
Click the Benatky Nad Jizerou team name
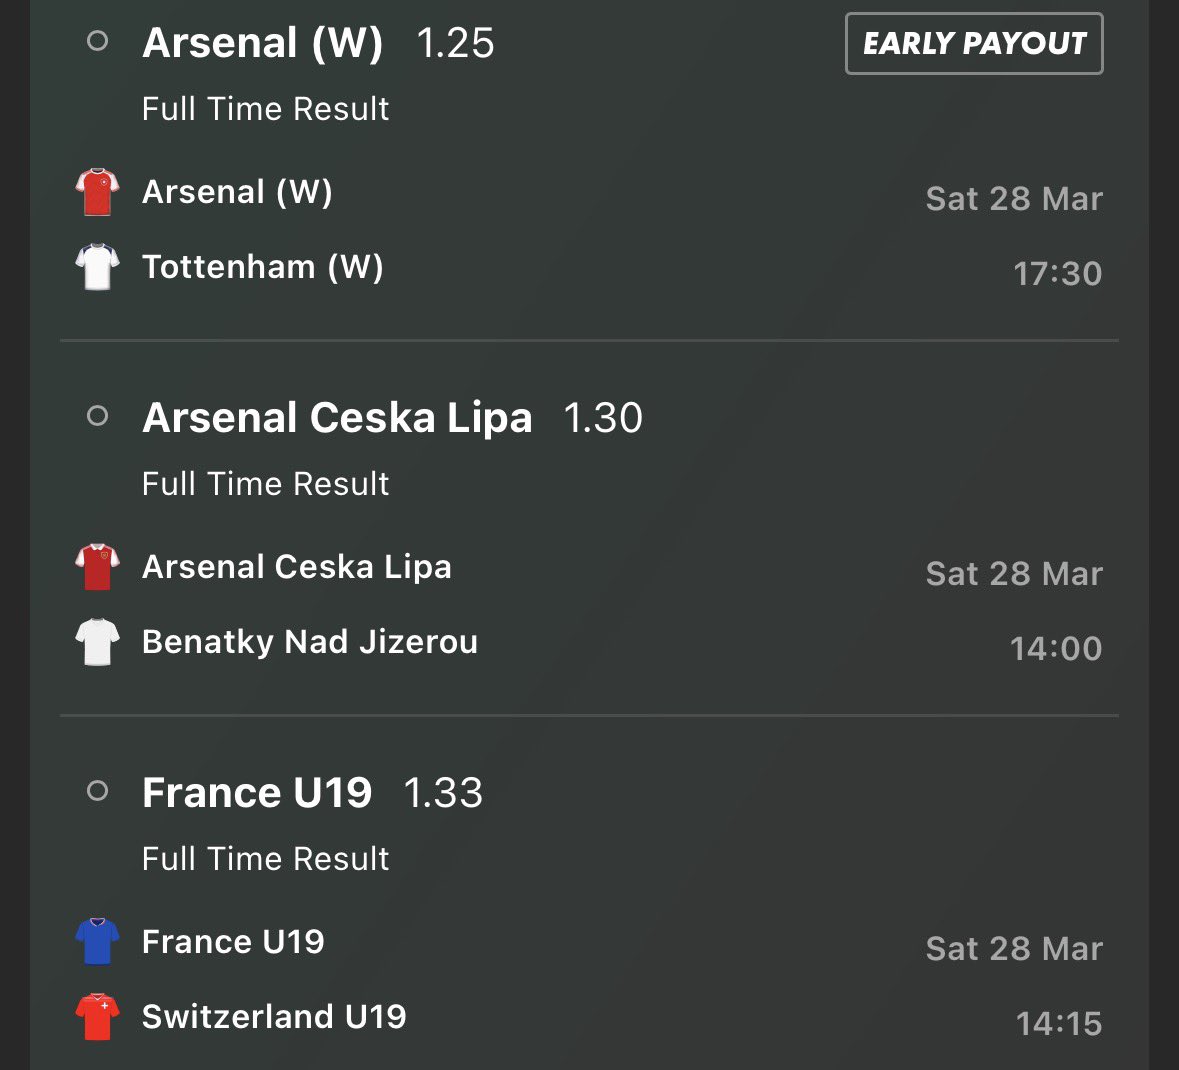click(310, 642)
